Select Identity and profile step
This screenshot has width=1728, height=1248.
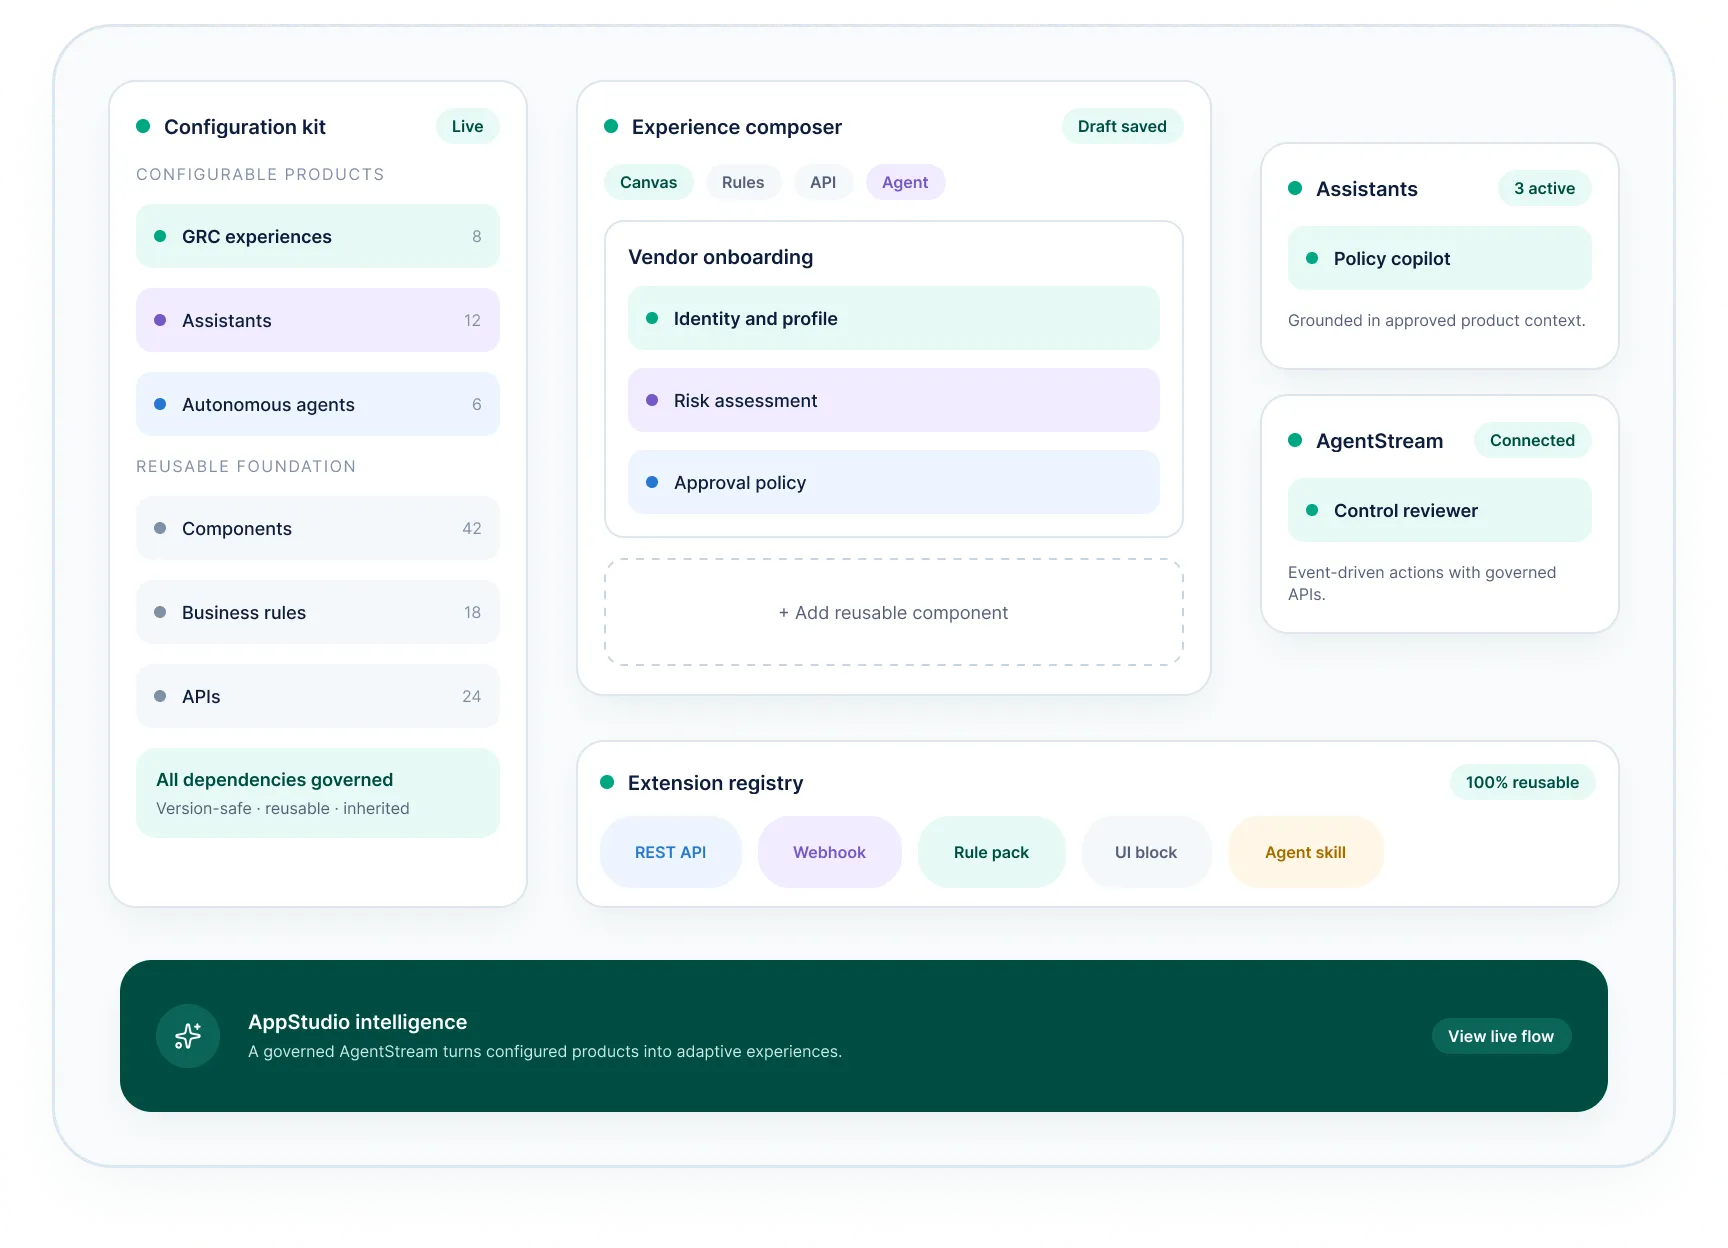[894, 318]
